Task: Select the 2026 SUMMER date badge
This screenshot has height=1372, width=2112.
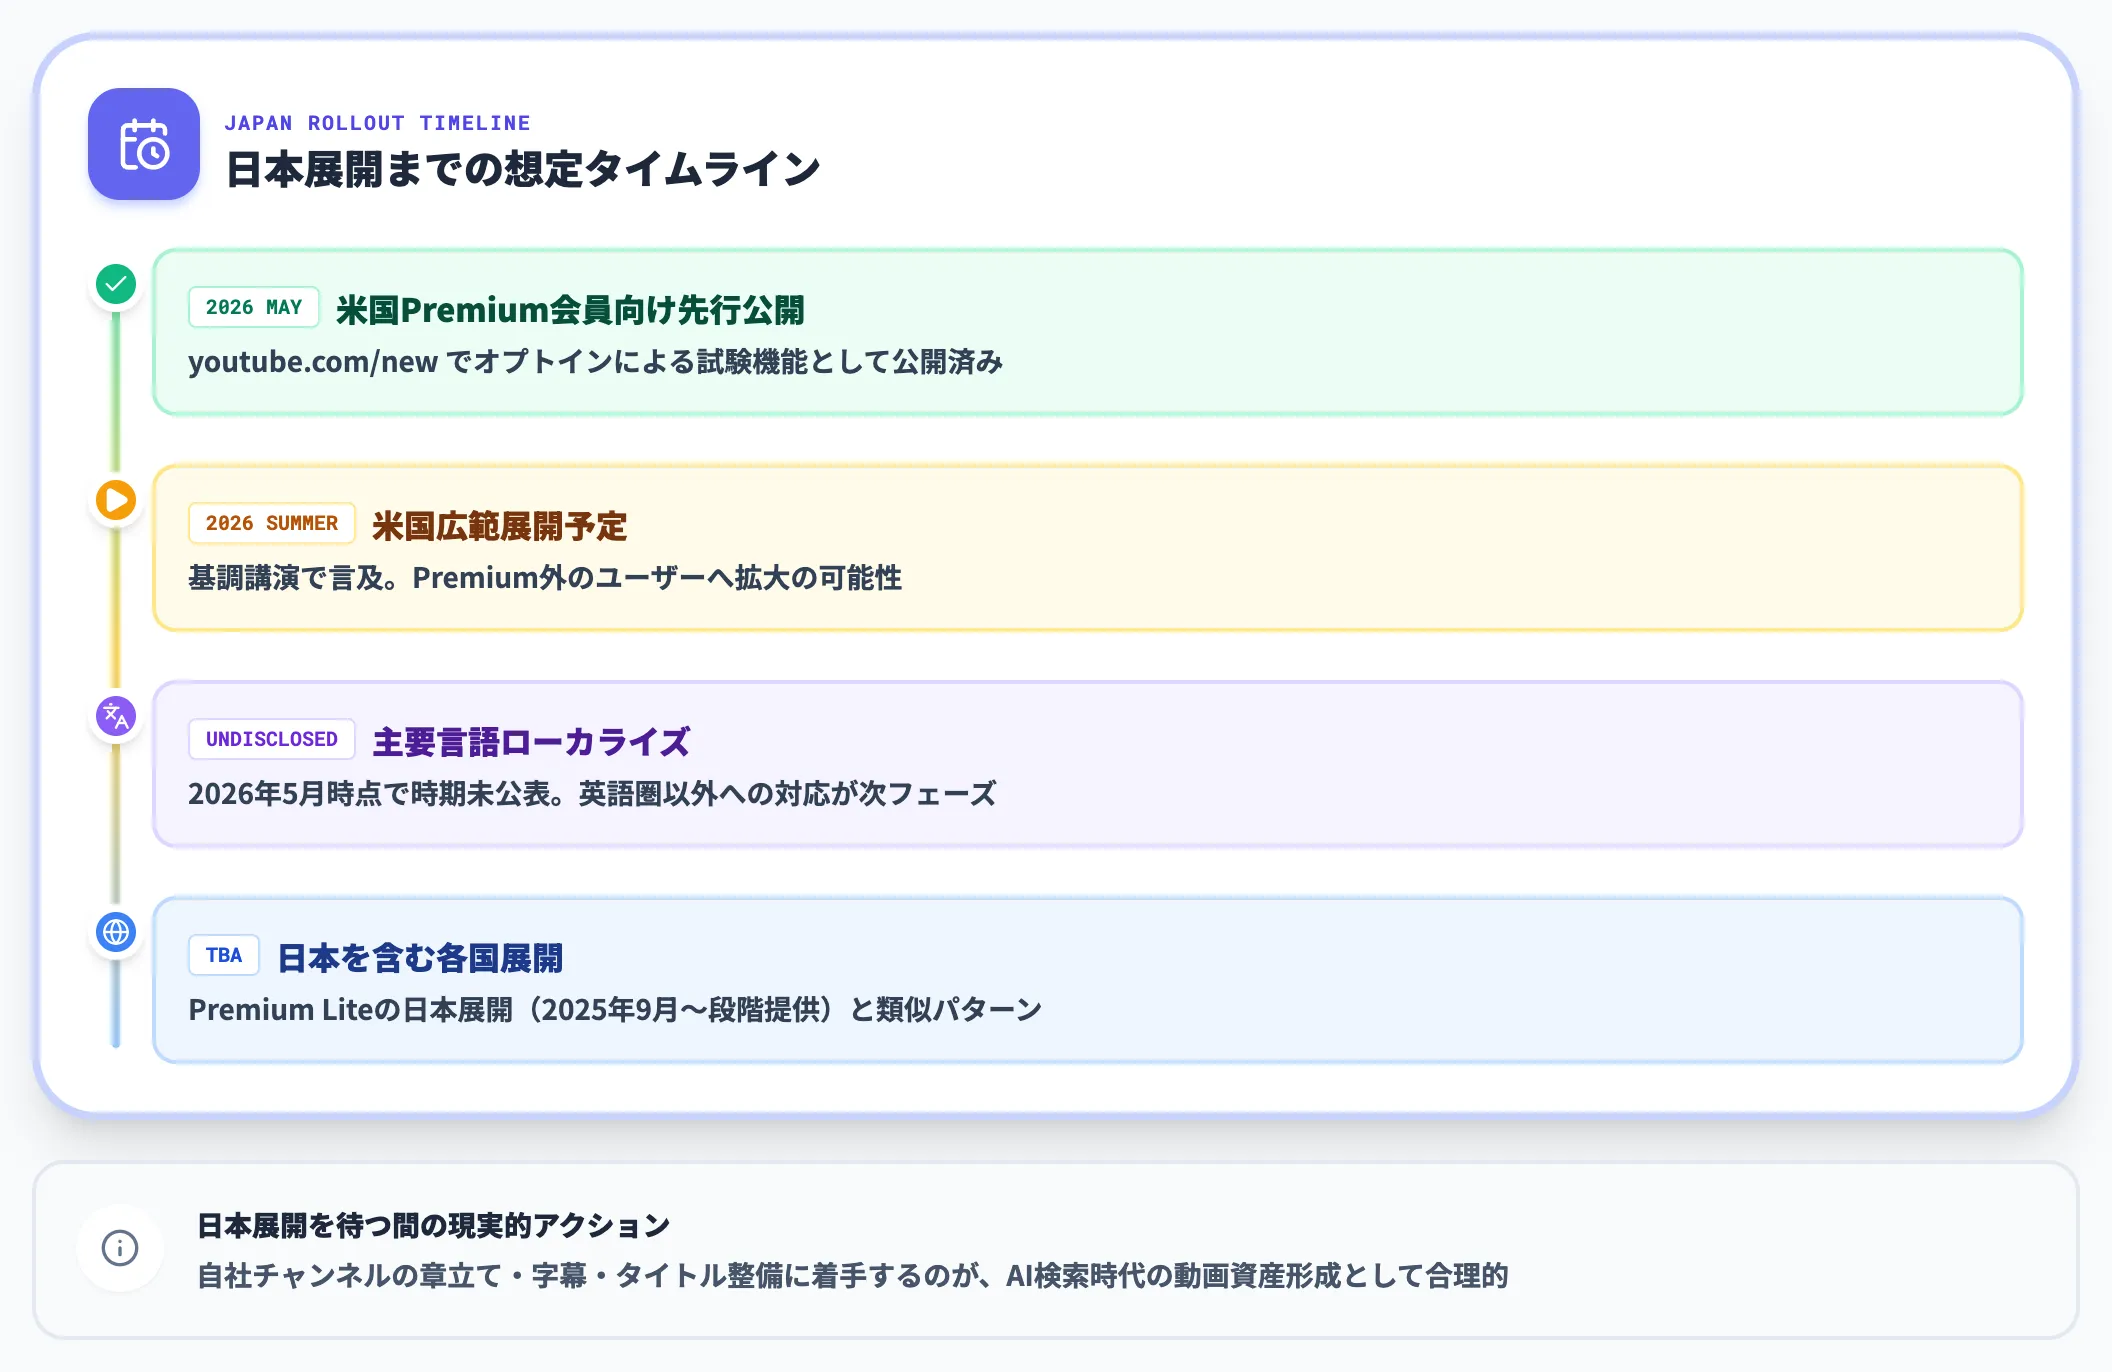Action: [x=272, y=523]
